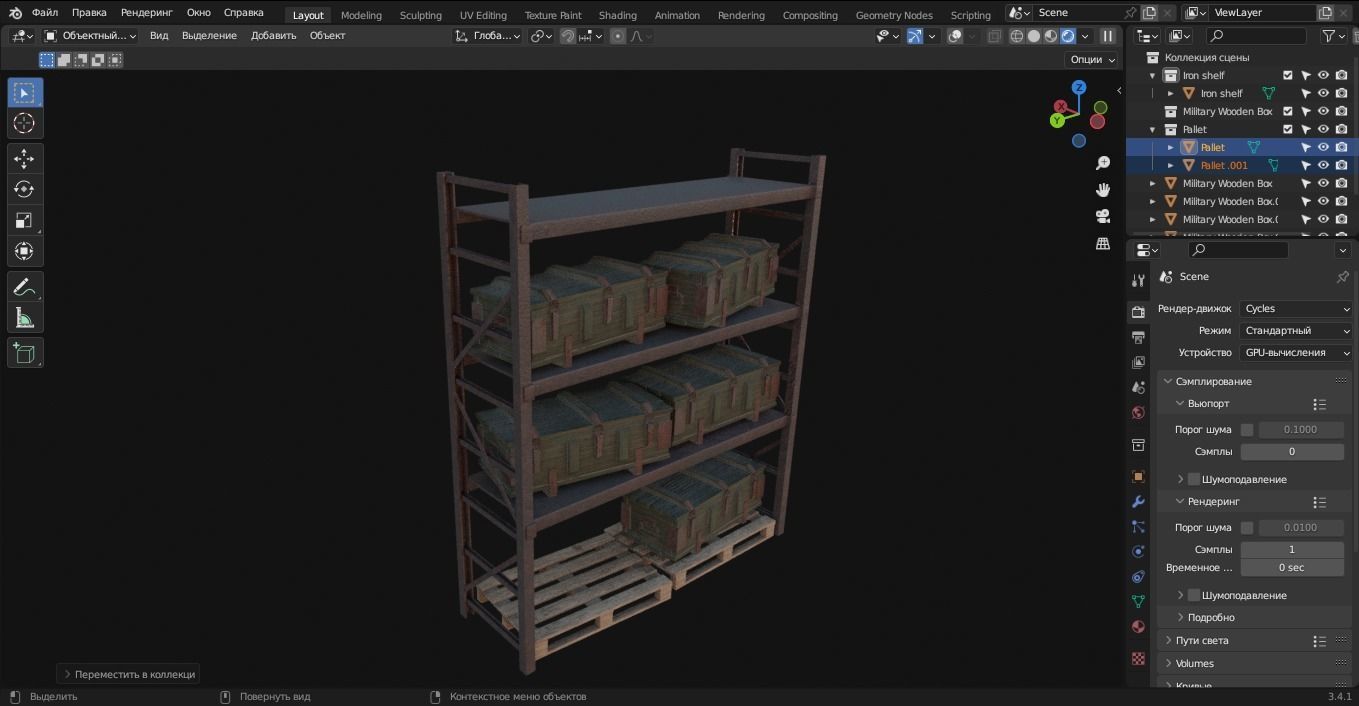1359x706 pixels.
Task: Open the Scene properties tab icon
Action: point(1138,387)
